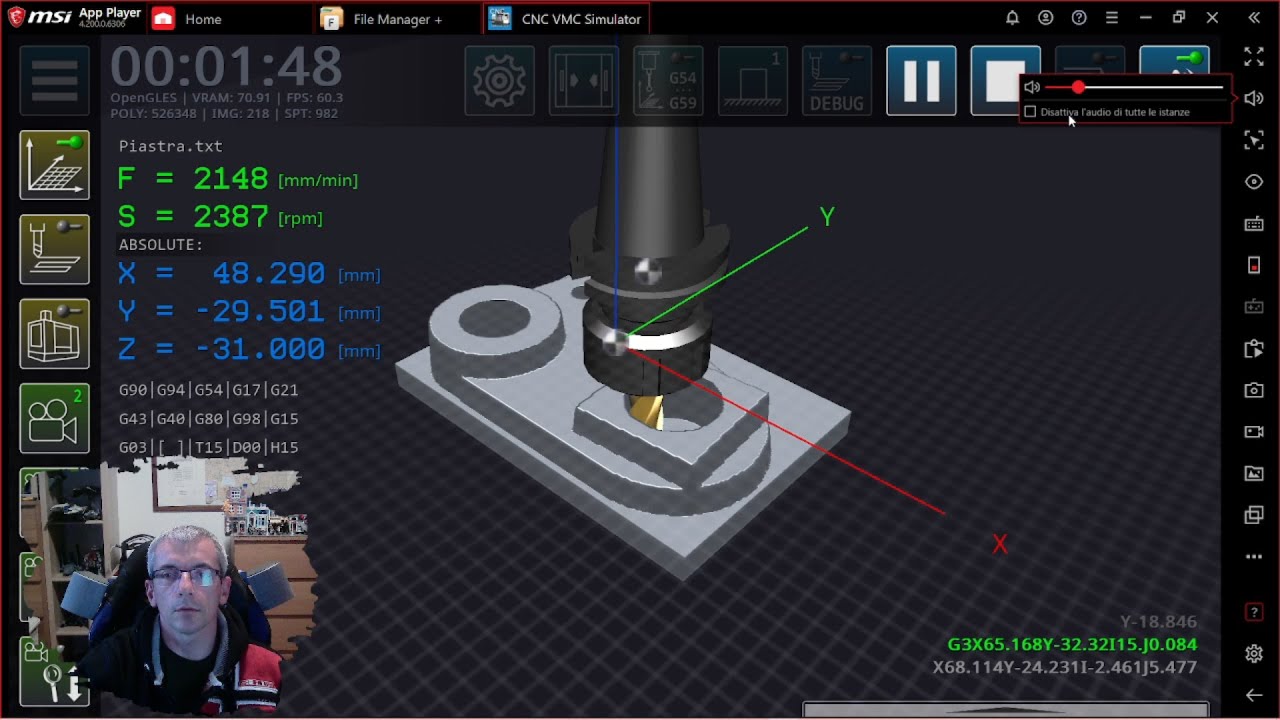The image size is (1280, 720).
Task: Open the multi-instance manager icon
Action: [x=1254, y=515]
